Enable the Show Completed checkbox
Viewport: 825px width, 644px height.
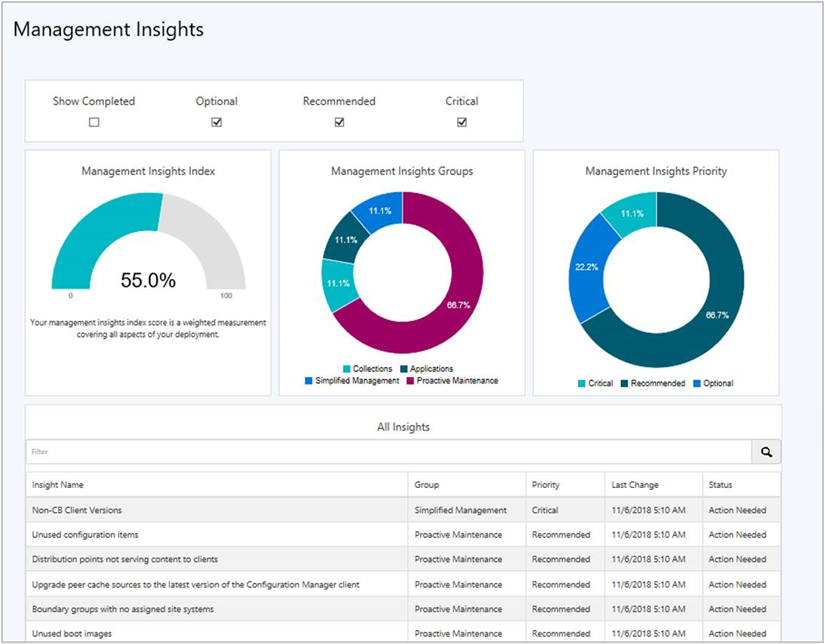pyautogui.click(x=94, y=122)
